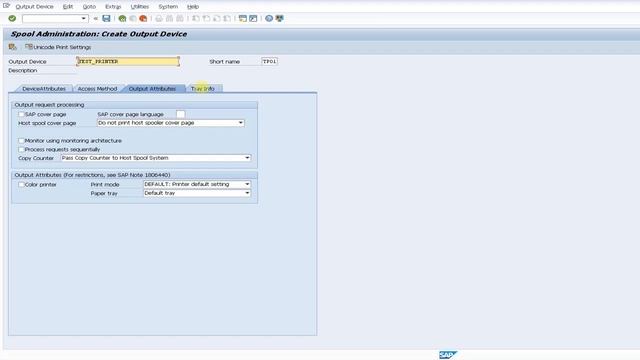Select the Output Attributes tab

coord(152,89)
